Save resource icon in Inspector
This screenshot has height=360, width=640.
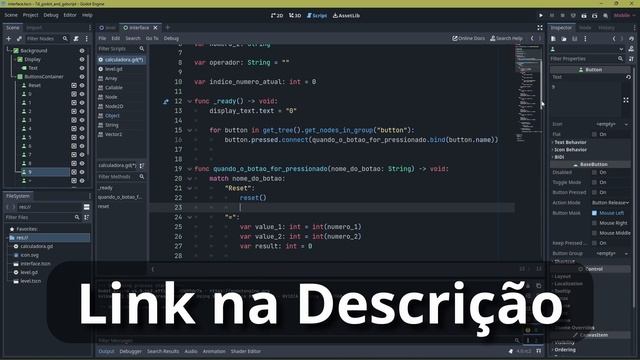tap(575, 39)
